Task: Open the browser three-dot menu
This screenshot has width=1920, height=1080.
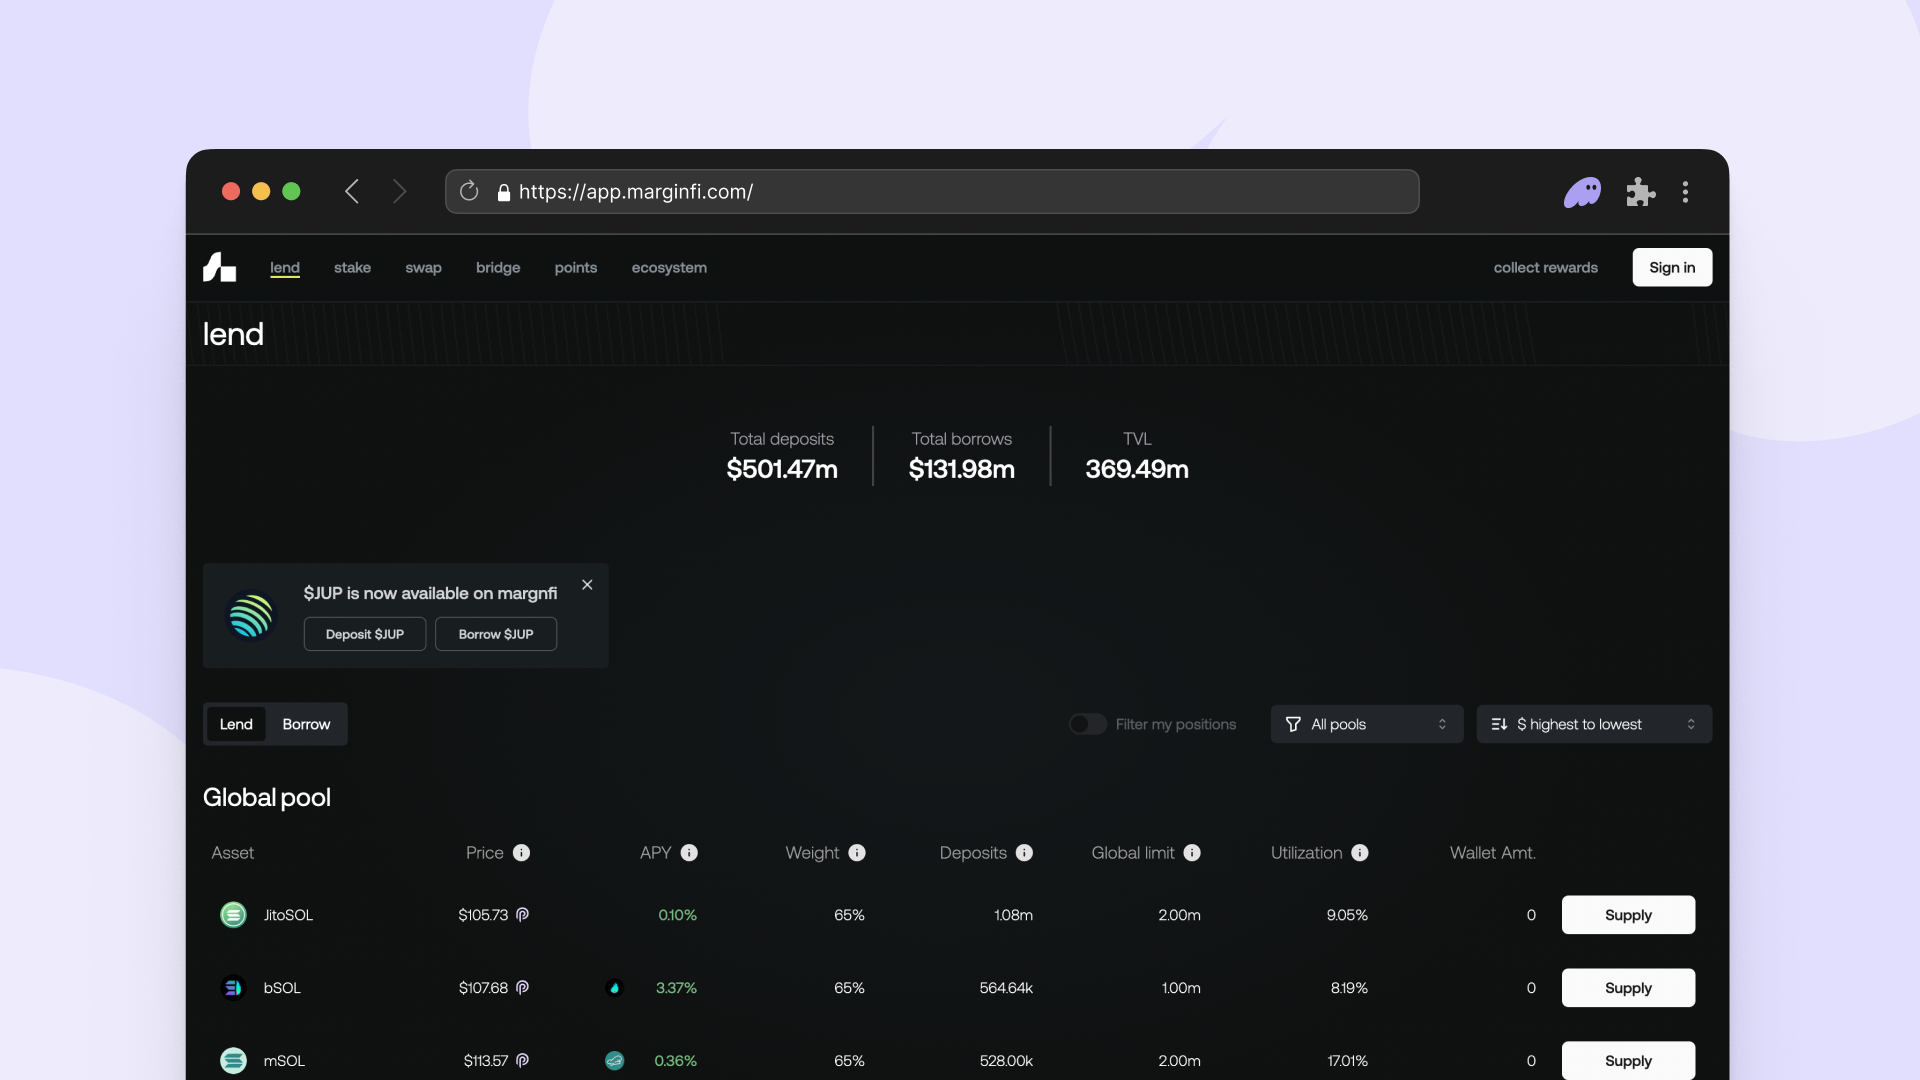Action: (1686, 191)
